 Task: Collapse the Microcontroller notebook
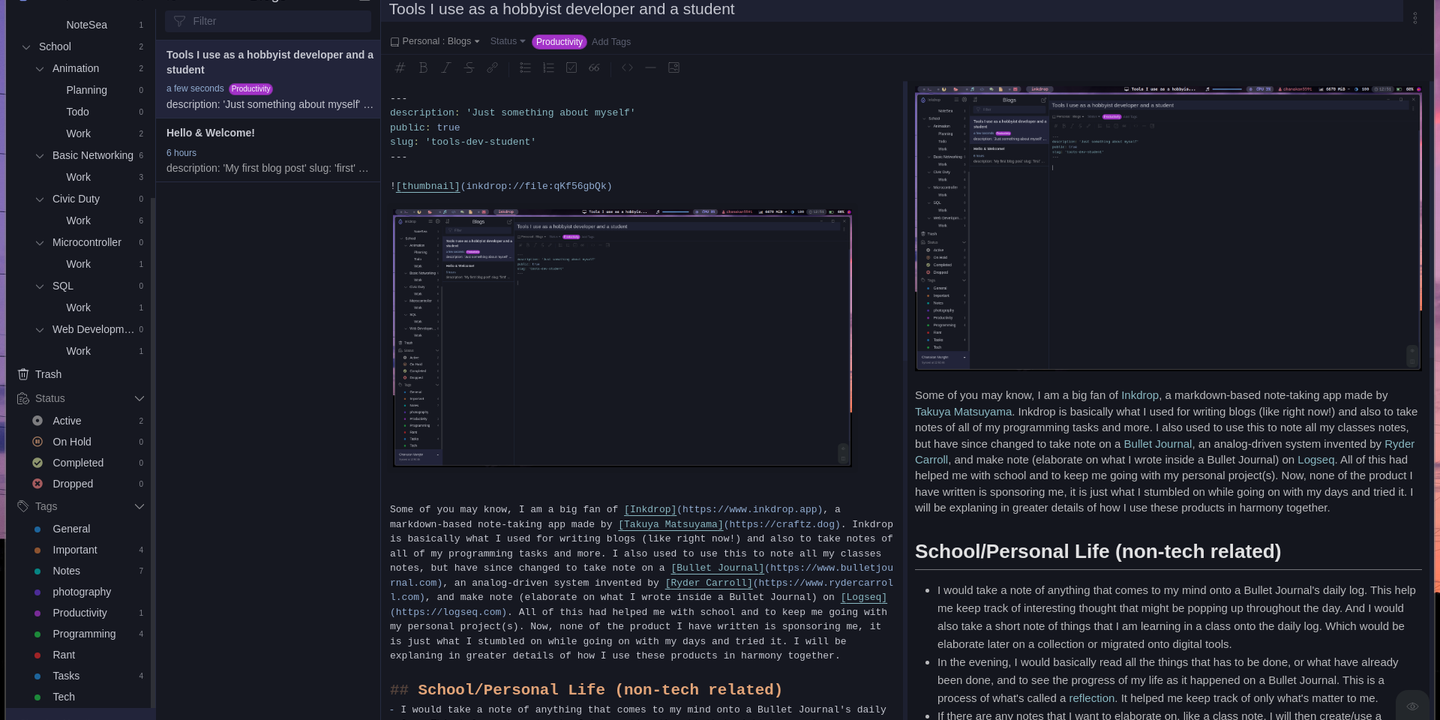pyautogui.click(x=40, y=243)
